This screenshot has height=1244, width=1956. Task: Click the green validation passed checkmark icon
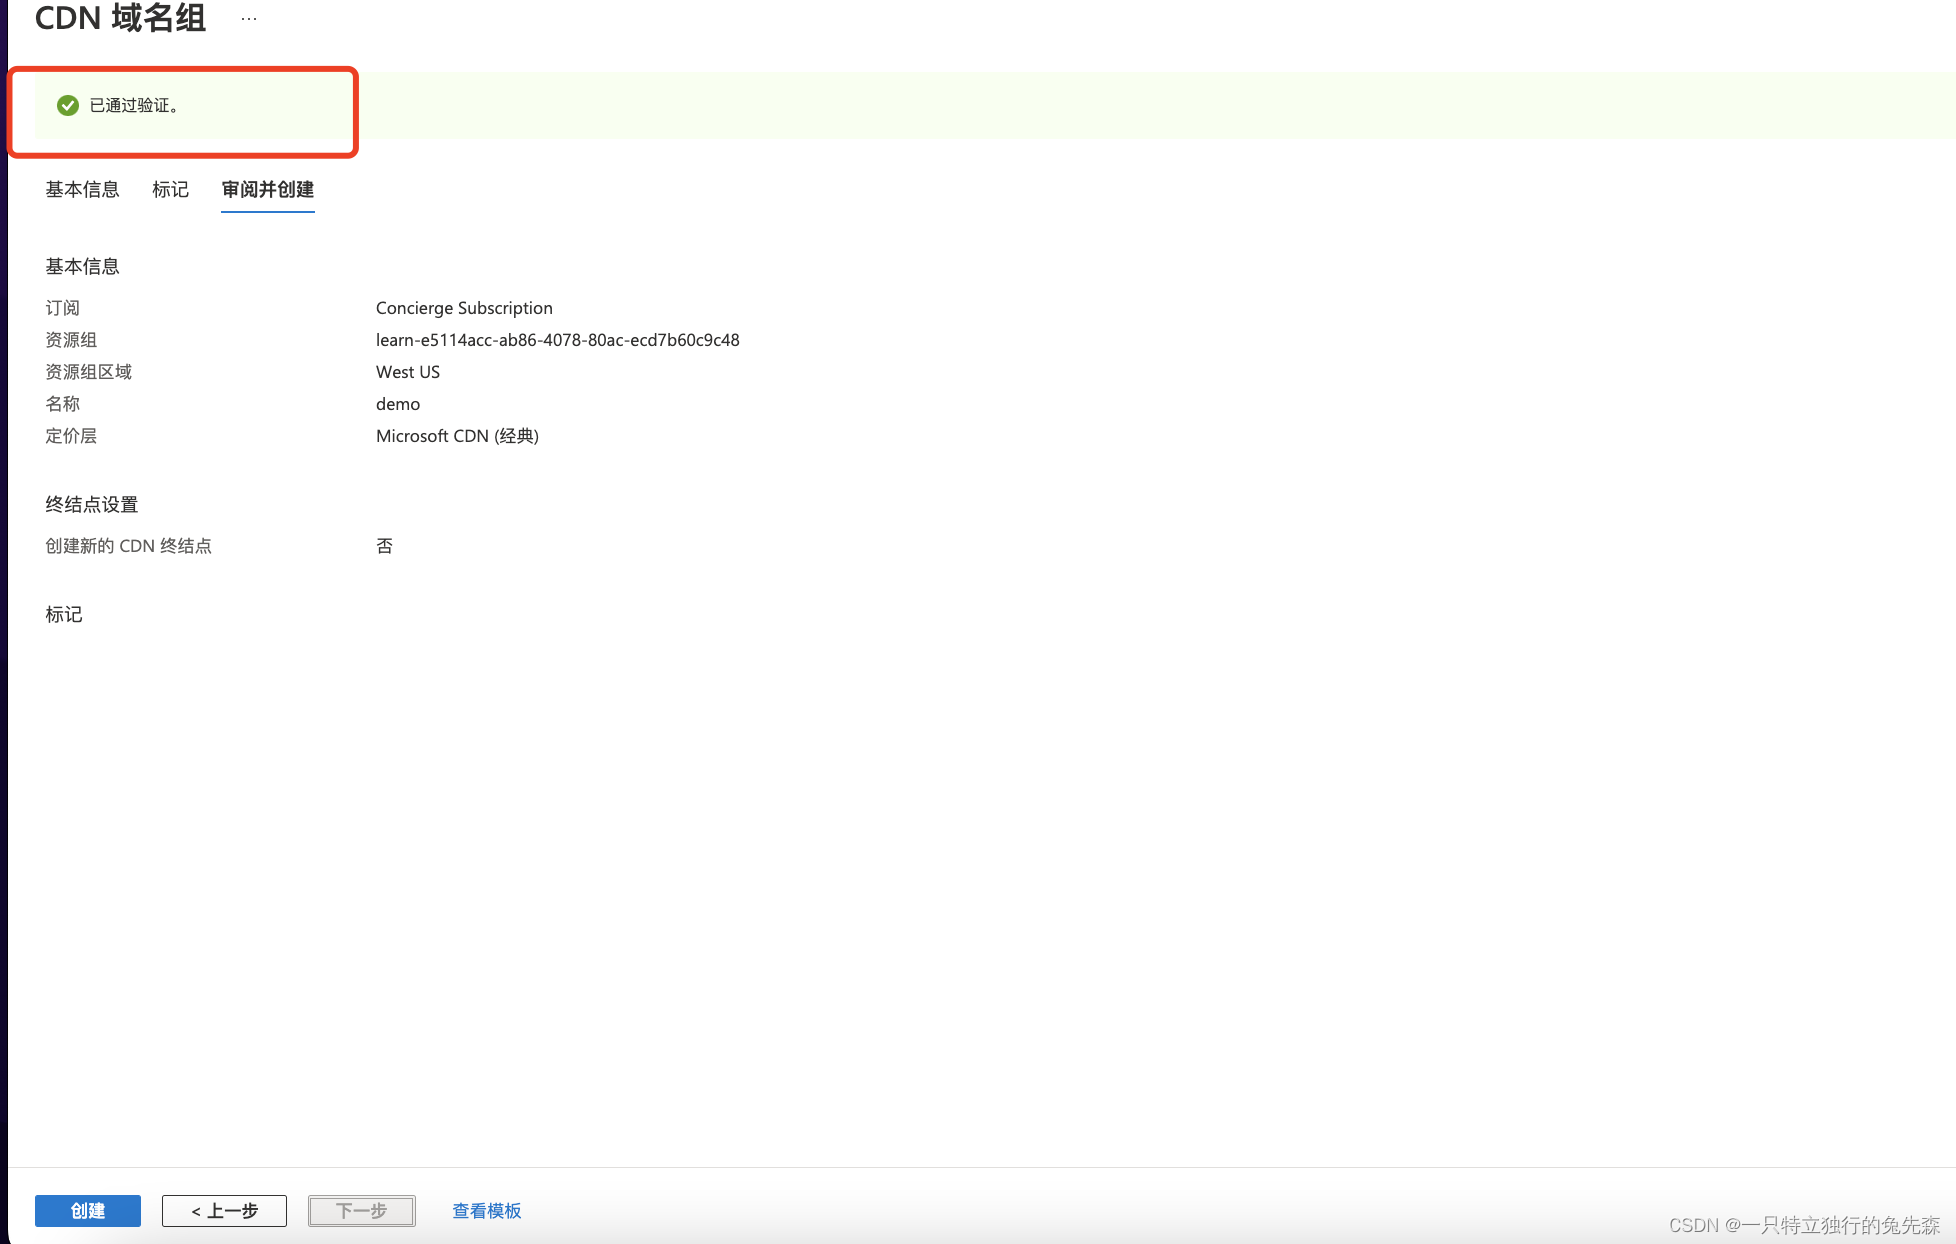(x=68, y=105)
